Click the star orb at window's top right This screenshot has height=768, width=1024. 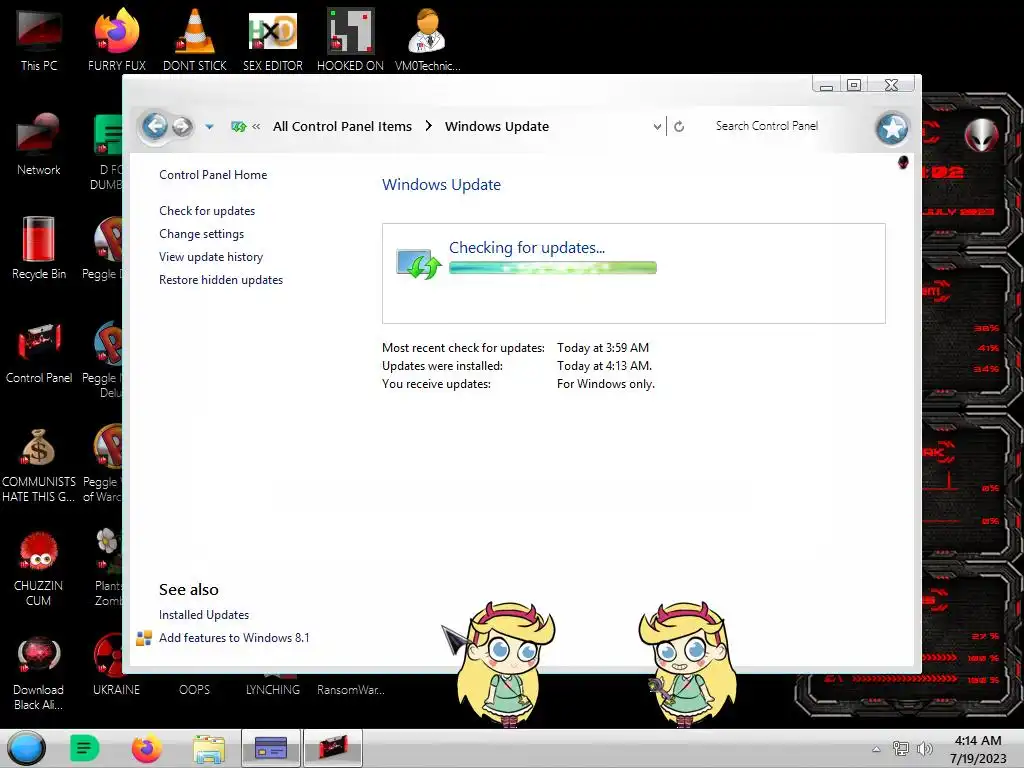coord(892,128)
